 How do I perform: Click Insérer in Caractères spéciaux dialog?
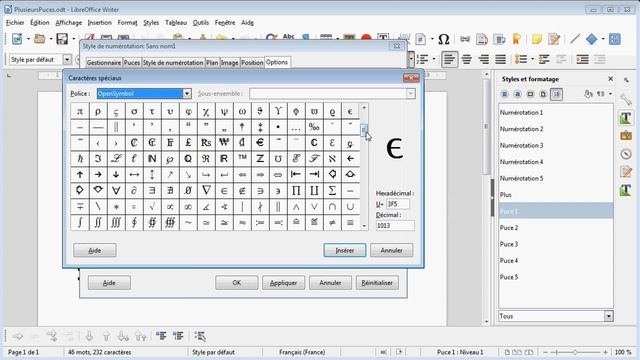tap(344, 250)
